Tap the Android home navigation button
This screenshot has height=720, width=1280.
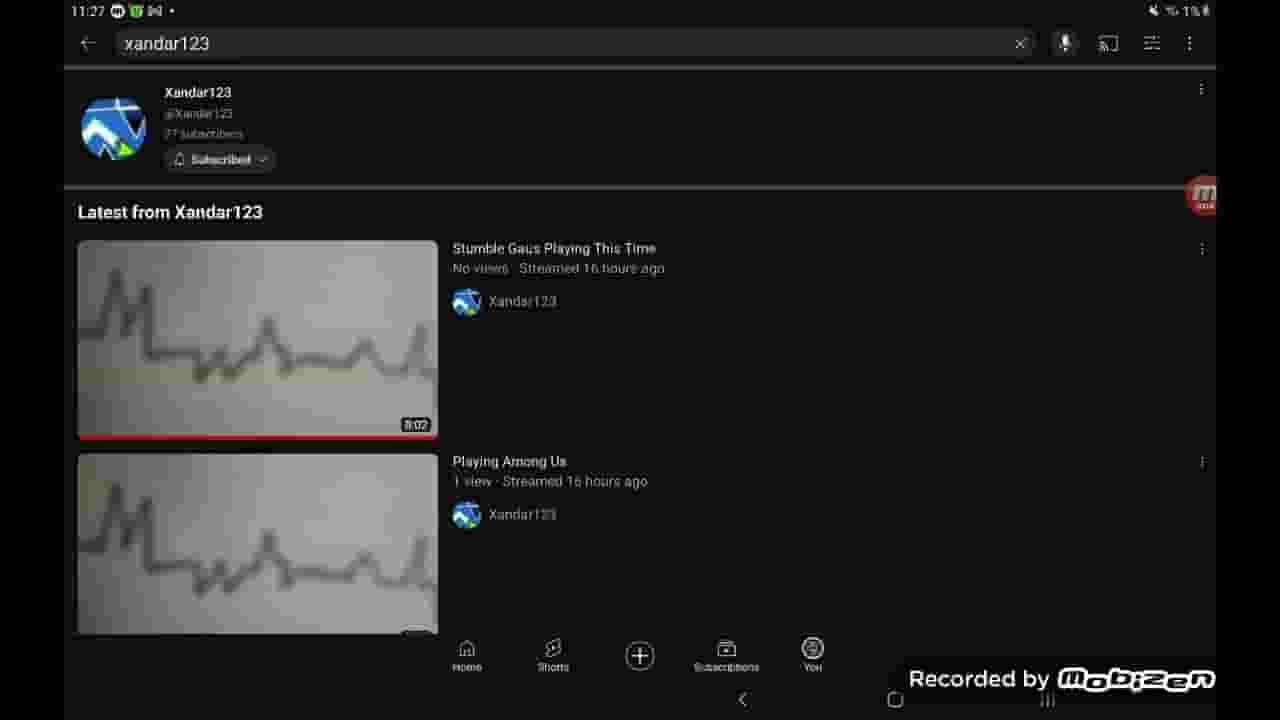(895, 700)
